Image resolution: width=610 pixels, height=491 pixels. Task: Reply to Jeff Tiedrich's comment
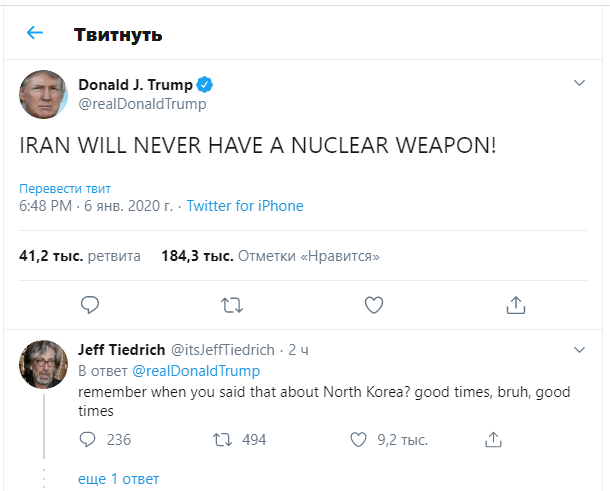click(88, 439)
